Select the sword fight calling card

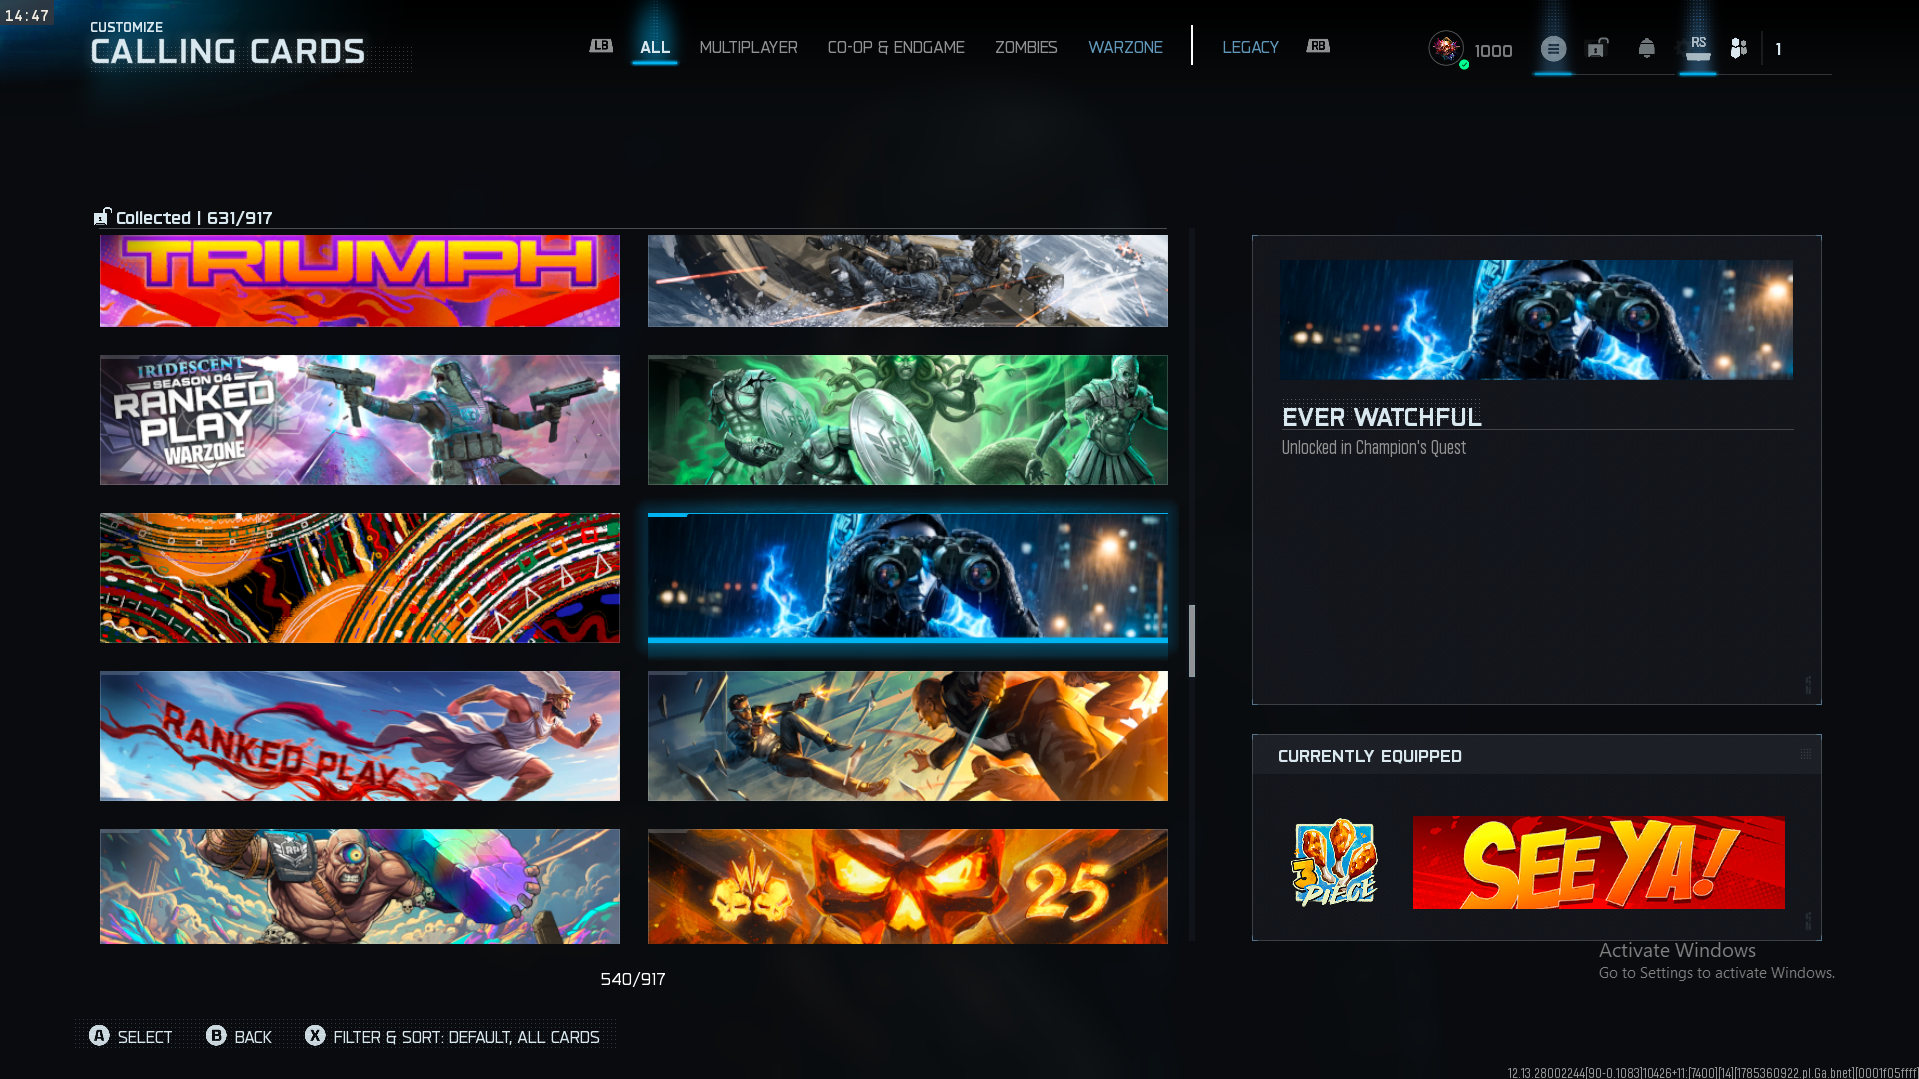coord(908,736)
